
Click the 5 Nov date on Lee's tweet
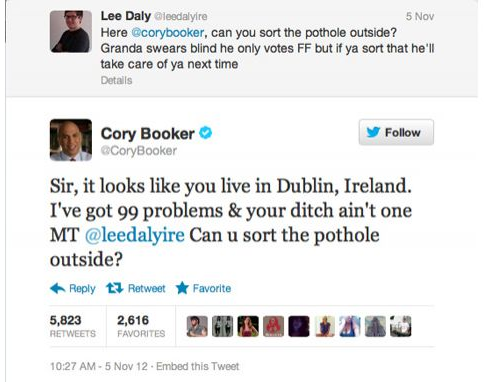[x=420, y=16]
